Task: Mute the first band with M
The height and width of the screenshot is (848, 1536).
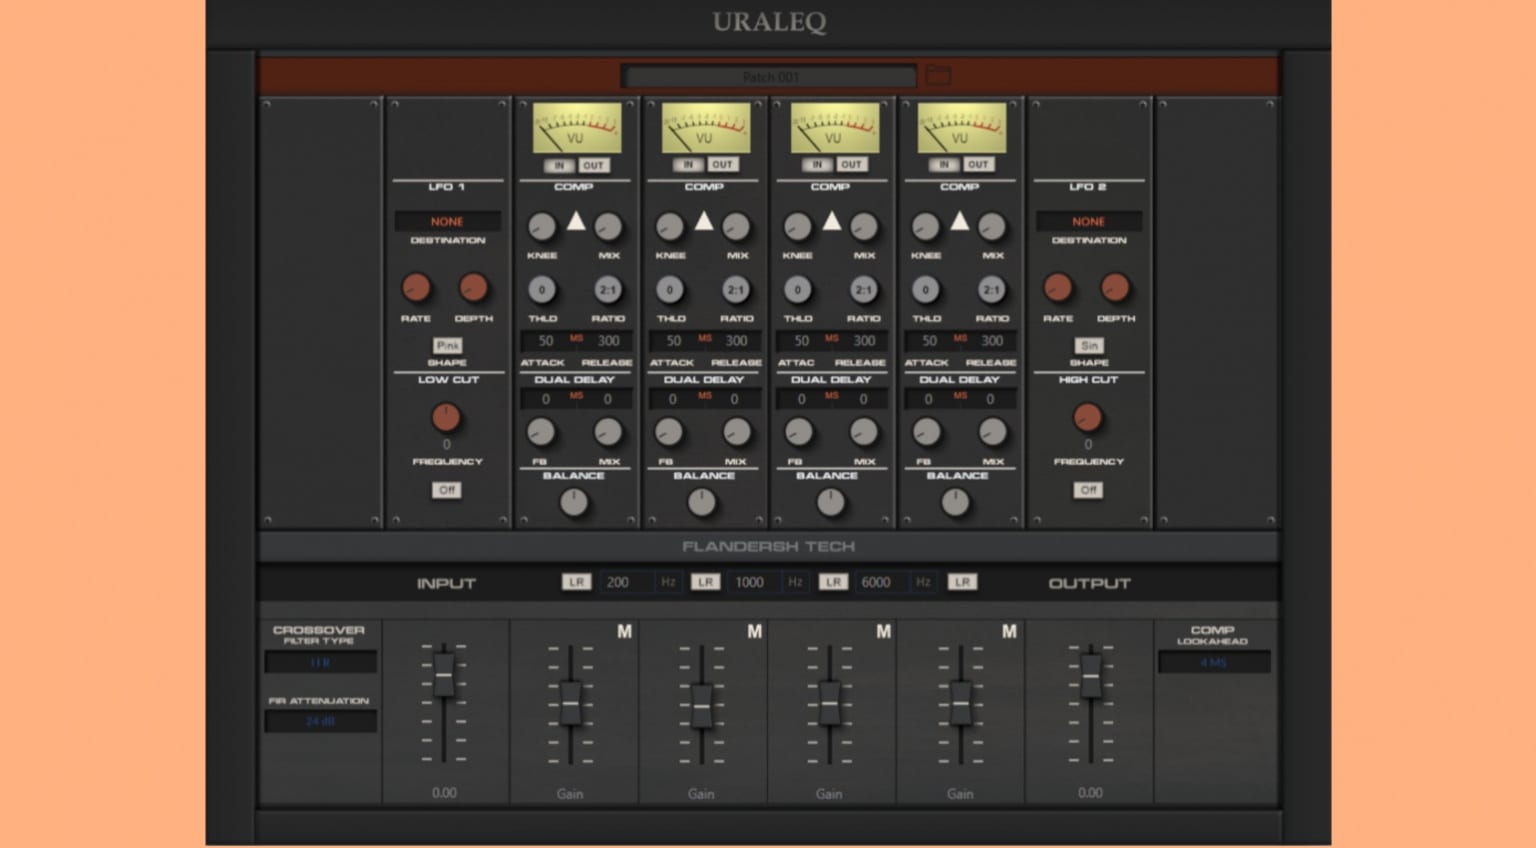Action: 624,632
